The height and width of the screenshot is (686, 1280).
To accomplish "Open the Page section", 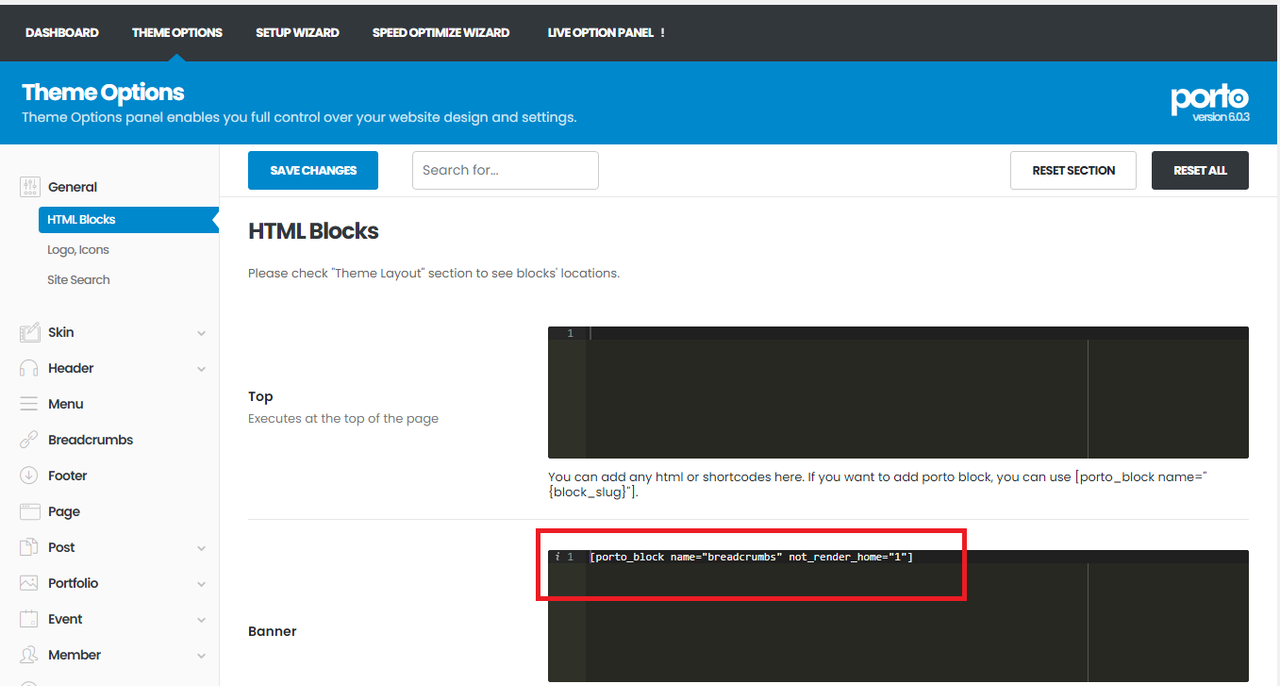I will pos(63,511).
